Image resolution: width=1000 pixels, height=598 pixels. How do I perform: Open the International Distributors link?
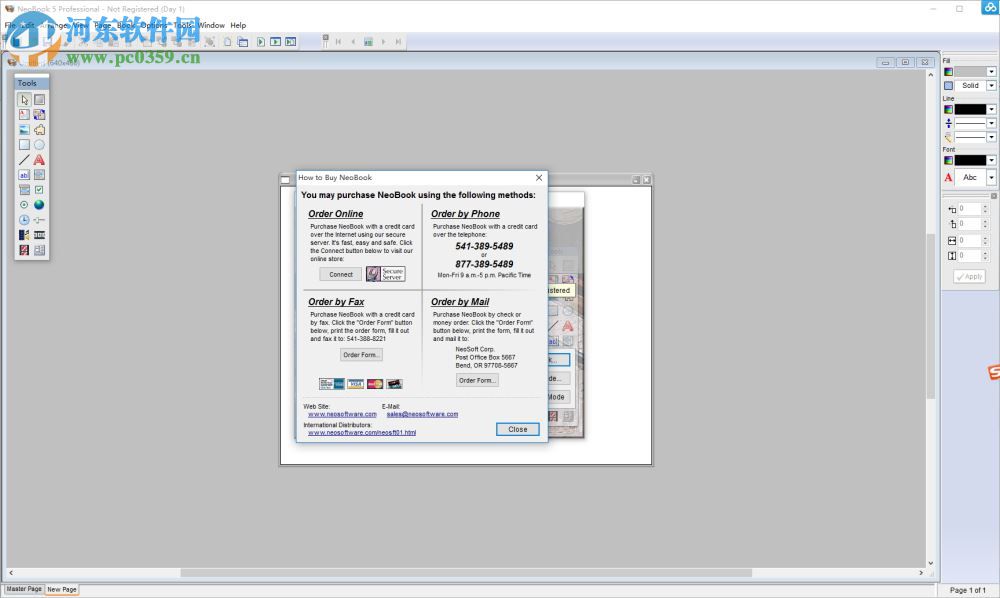click(362, 433)
